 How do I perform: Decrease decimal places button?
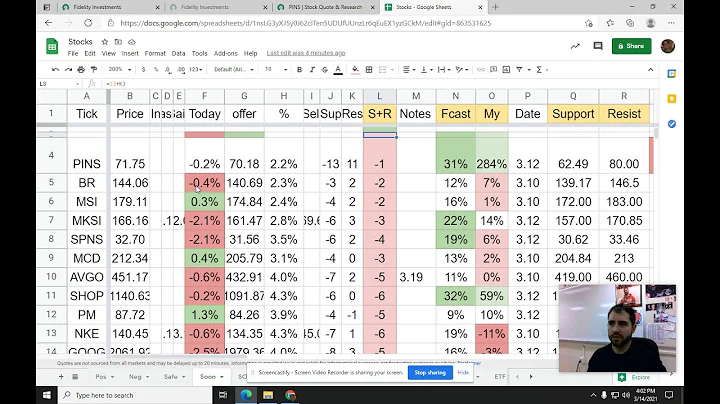pos(168,70)
